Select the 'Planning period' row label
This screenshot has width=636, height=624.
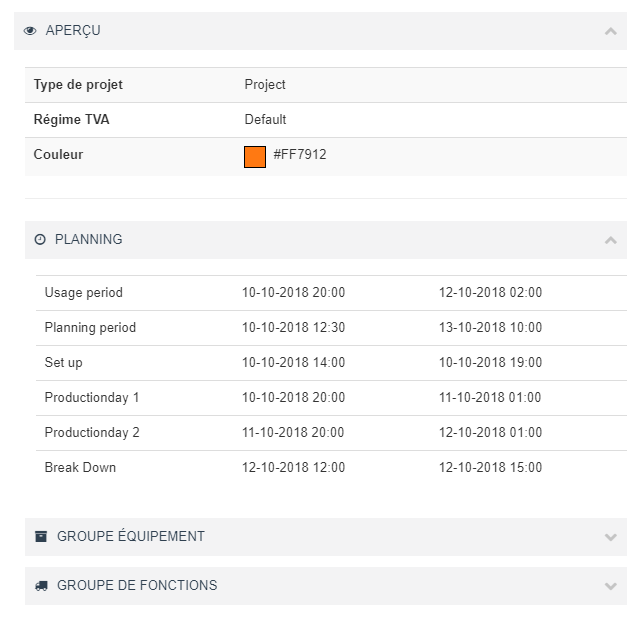point(90,328)
